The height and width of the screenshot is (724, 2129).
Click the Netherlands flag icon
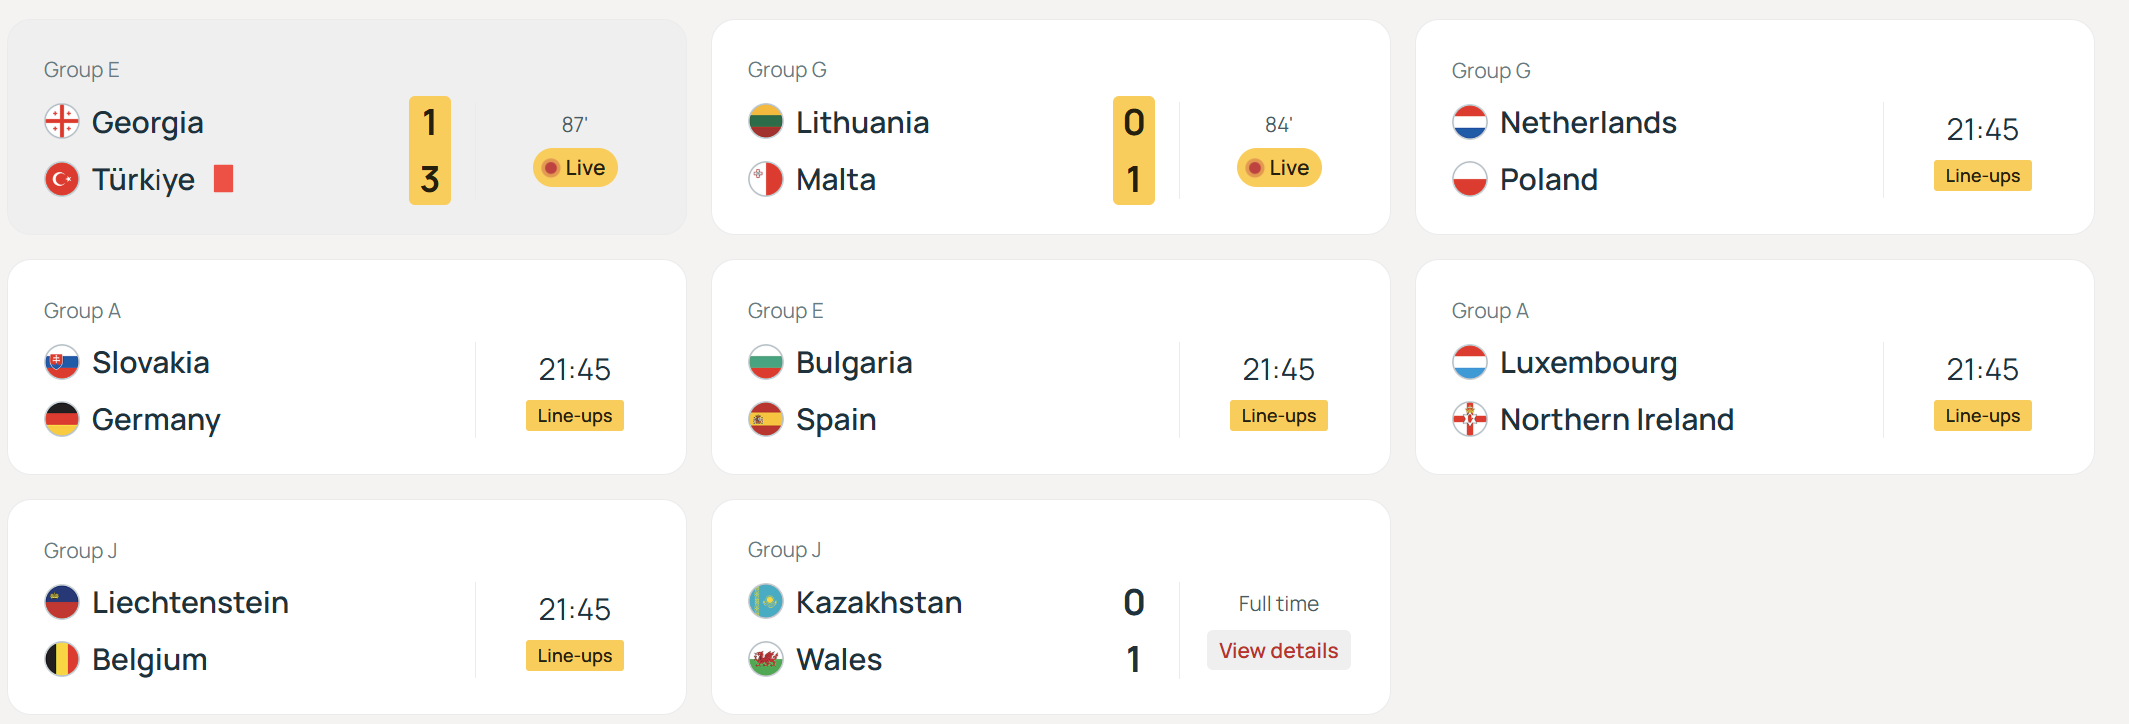(x=1470, y=122)
